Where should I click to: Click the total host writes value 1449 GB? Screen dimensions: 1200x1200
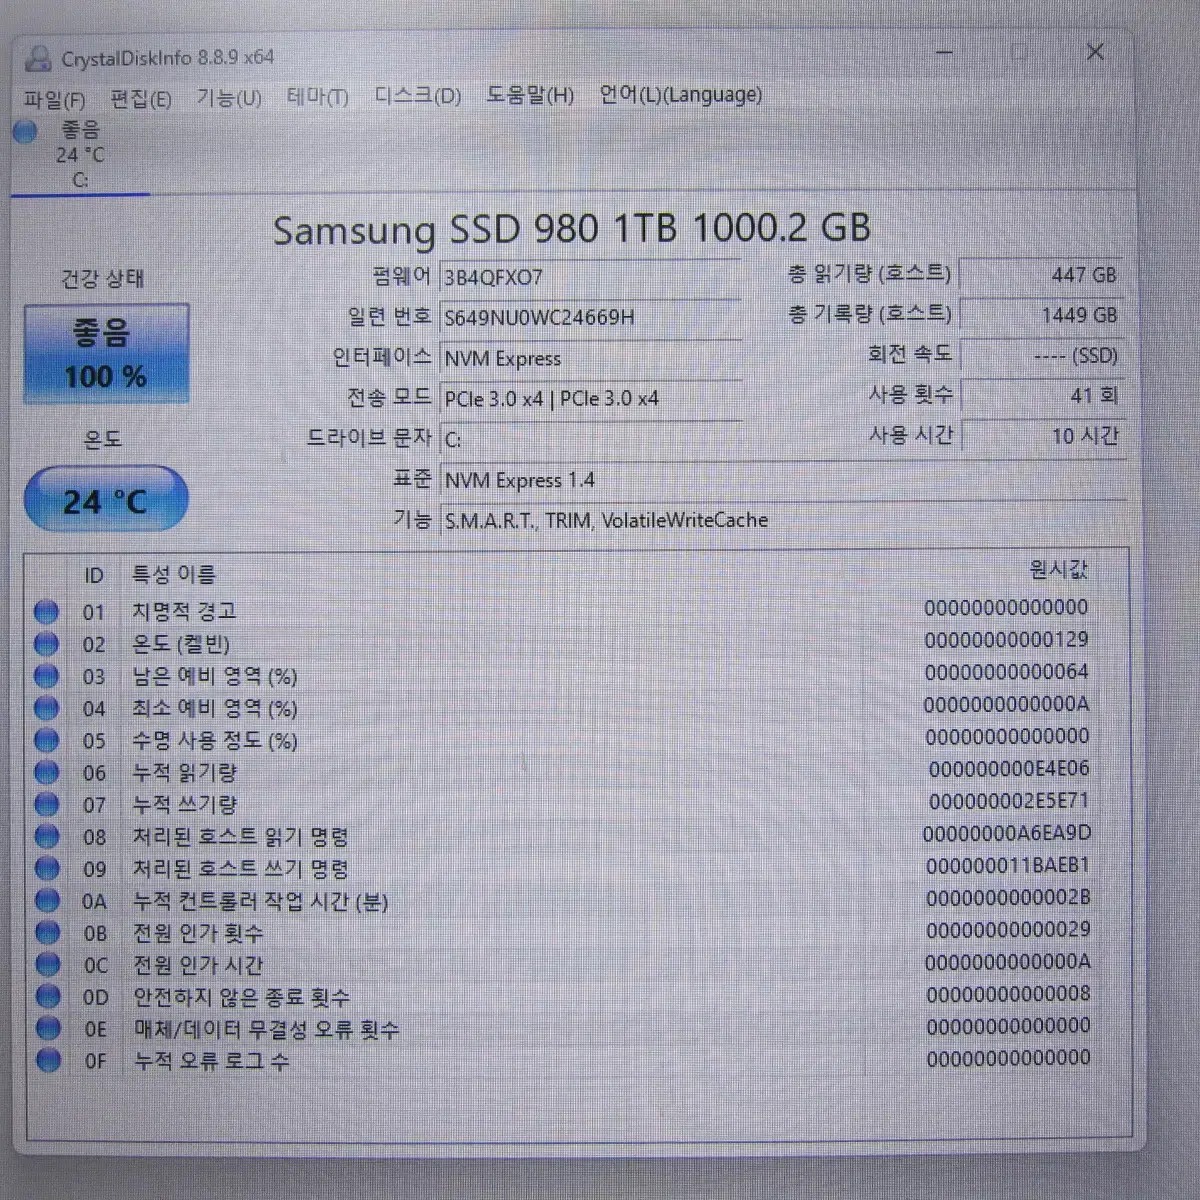click(x=1040, y=315)
